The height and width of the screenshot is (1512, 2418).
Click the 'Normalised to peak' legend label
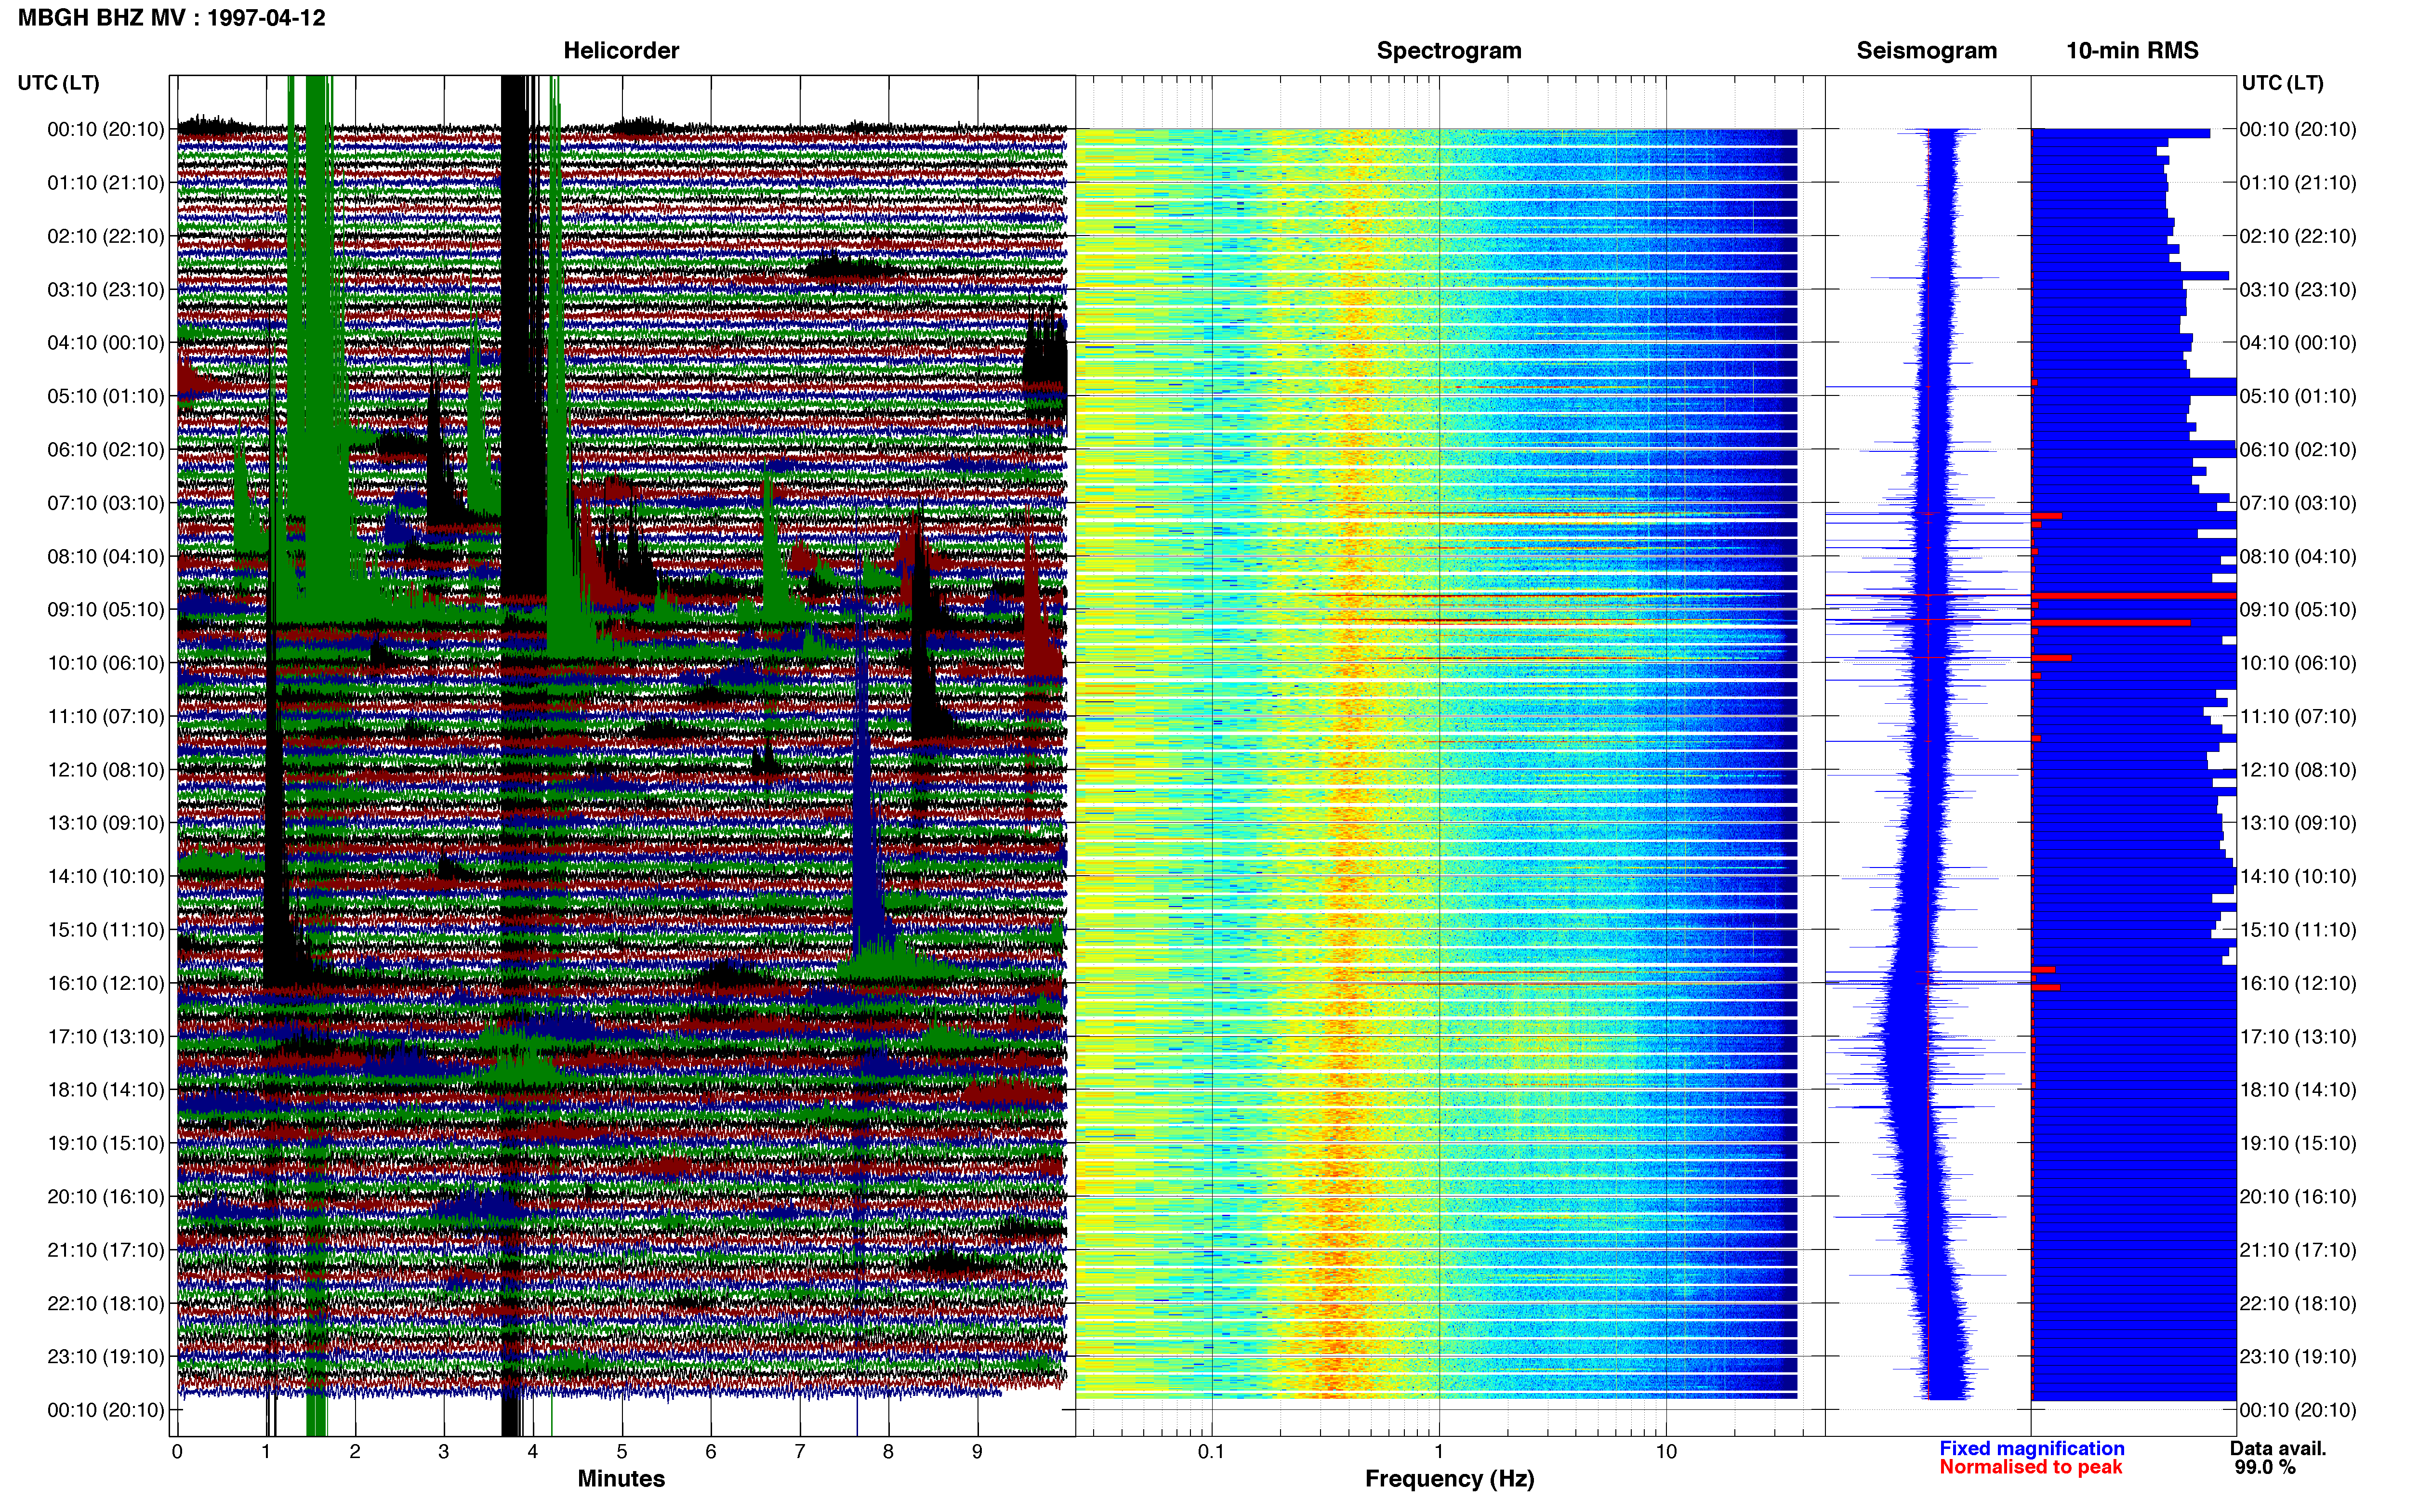click(2030, 1467)
